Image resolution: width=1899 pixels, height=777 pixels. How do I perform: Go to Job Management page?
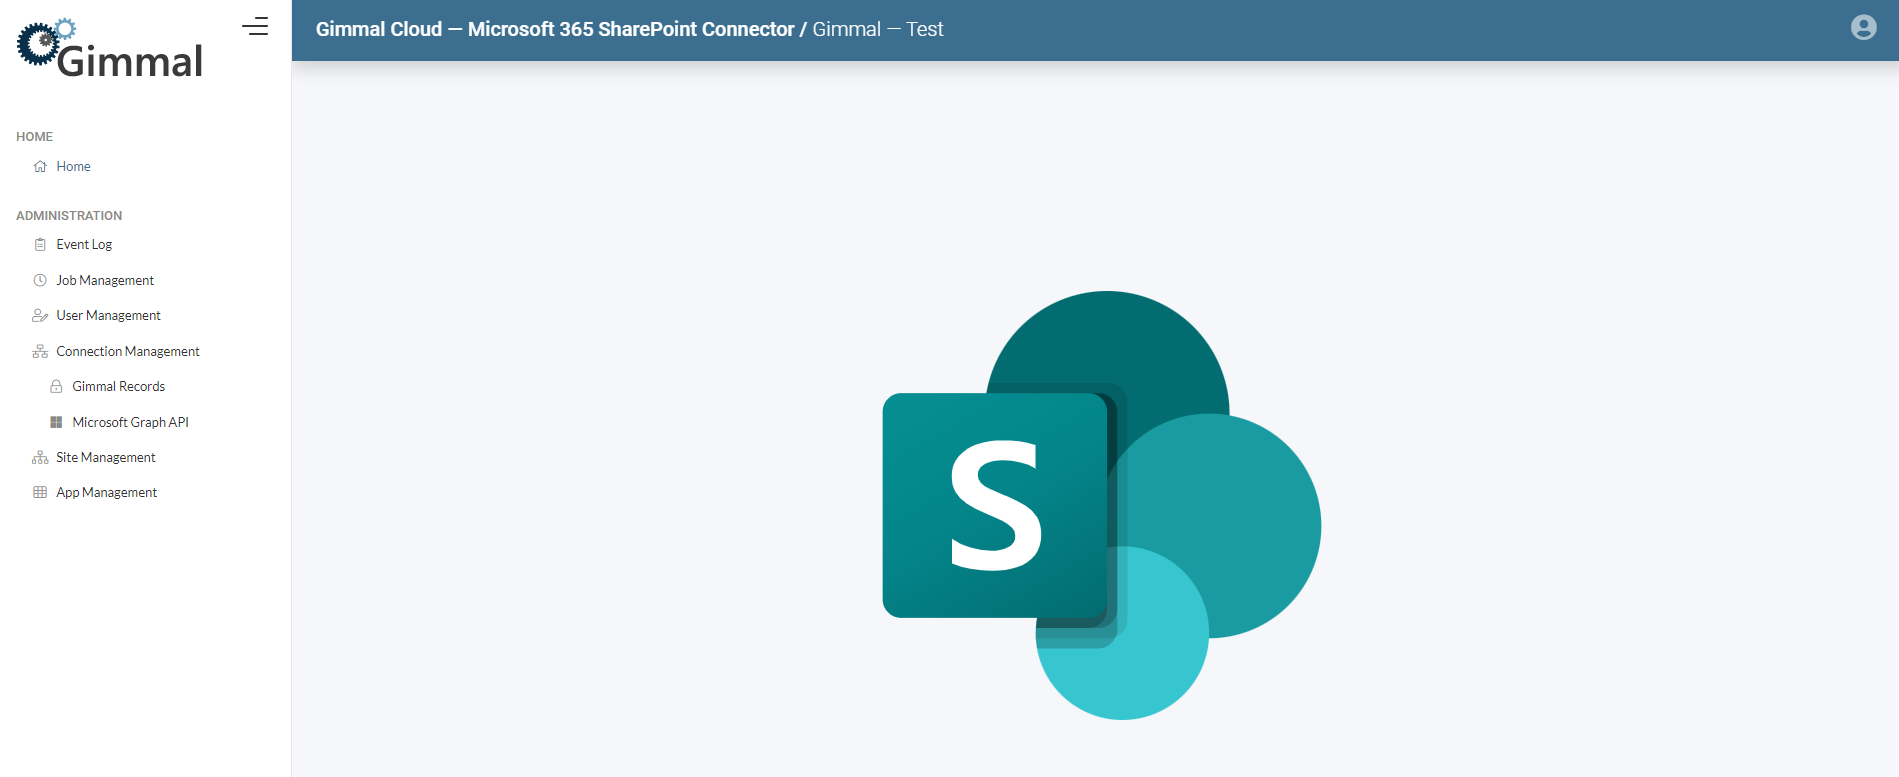coord(105,281)
